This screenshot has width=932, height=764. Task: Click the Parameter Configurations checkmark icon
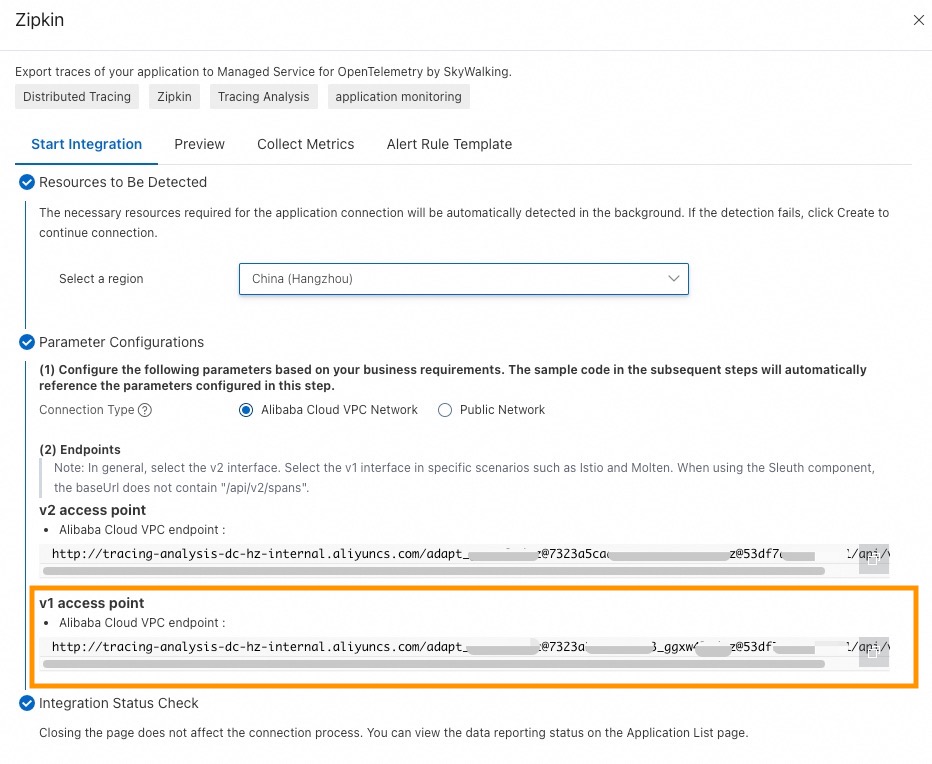pos(27,342)
